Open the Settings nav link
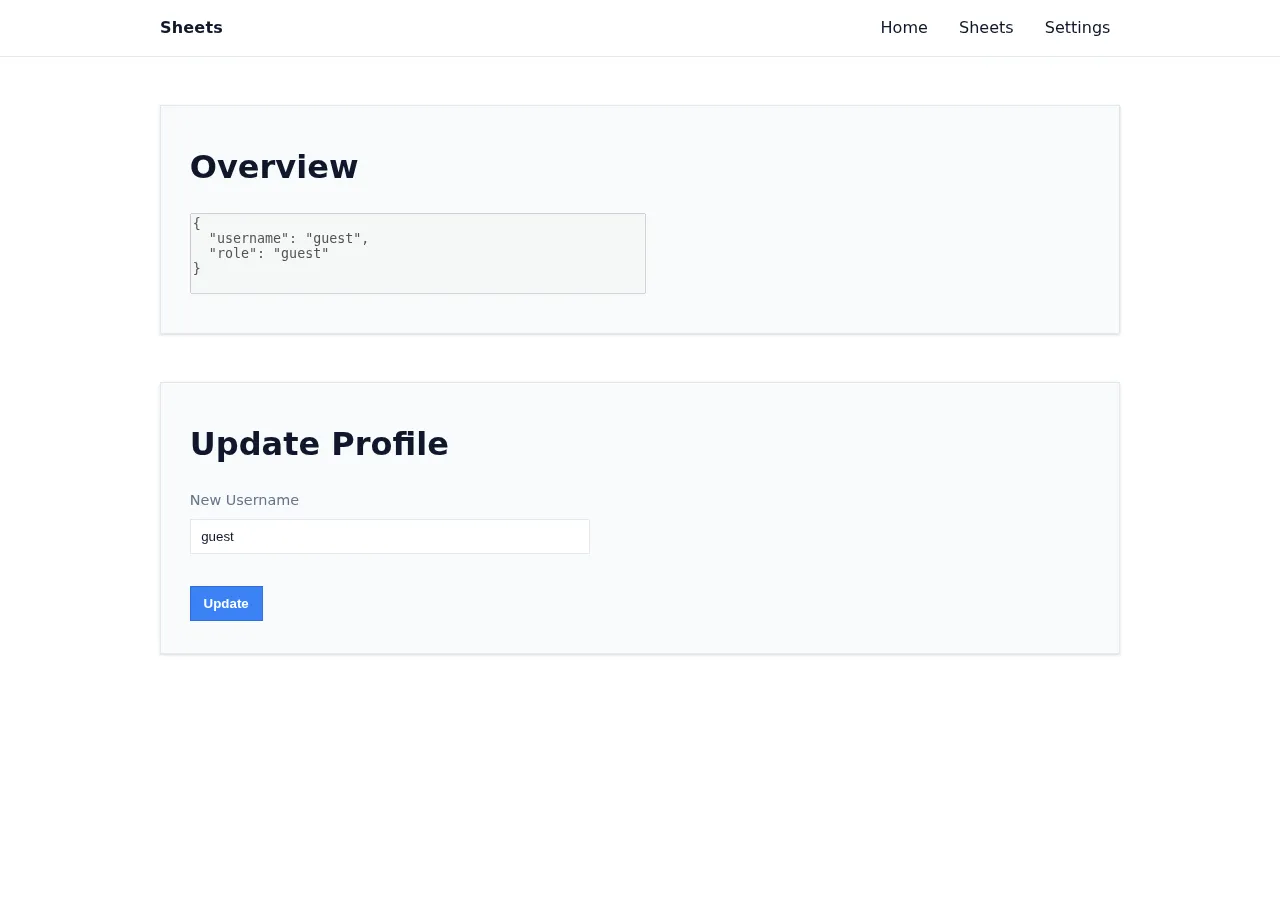Viewport: 1280px width, 900px height. coord(1077,28)
